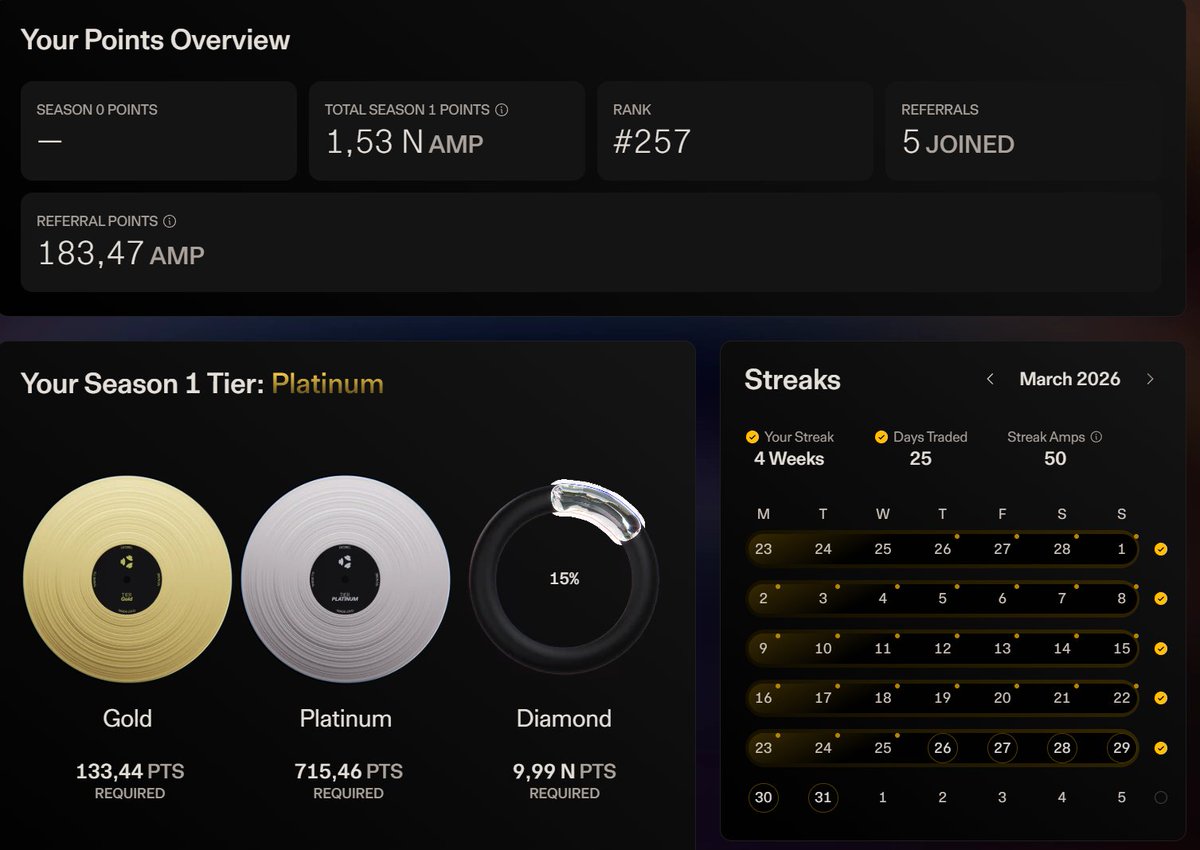Click the week-complete check for week of 23 February
The height and width of the screenshot is (850, 1200).
[1160, 549]
